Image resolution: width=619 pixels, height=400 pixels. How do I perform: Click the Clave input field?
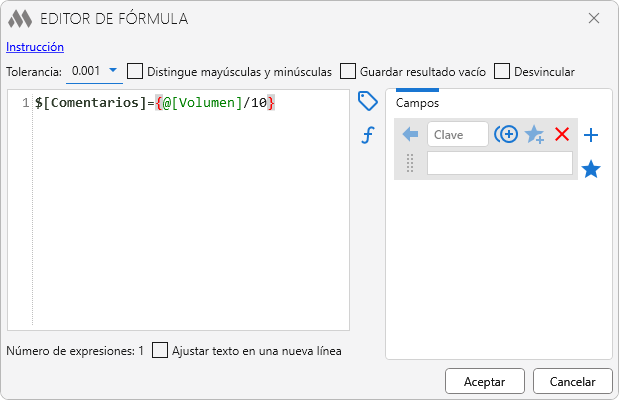457,134
